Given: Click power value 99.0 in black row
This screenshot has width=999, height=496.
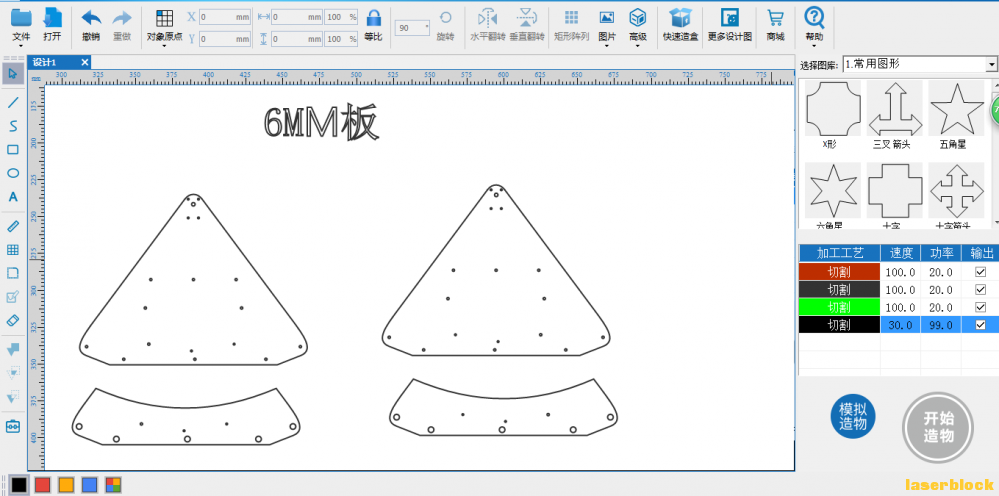Looking at the screenshot, I should point(941,325).
